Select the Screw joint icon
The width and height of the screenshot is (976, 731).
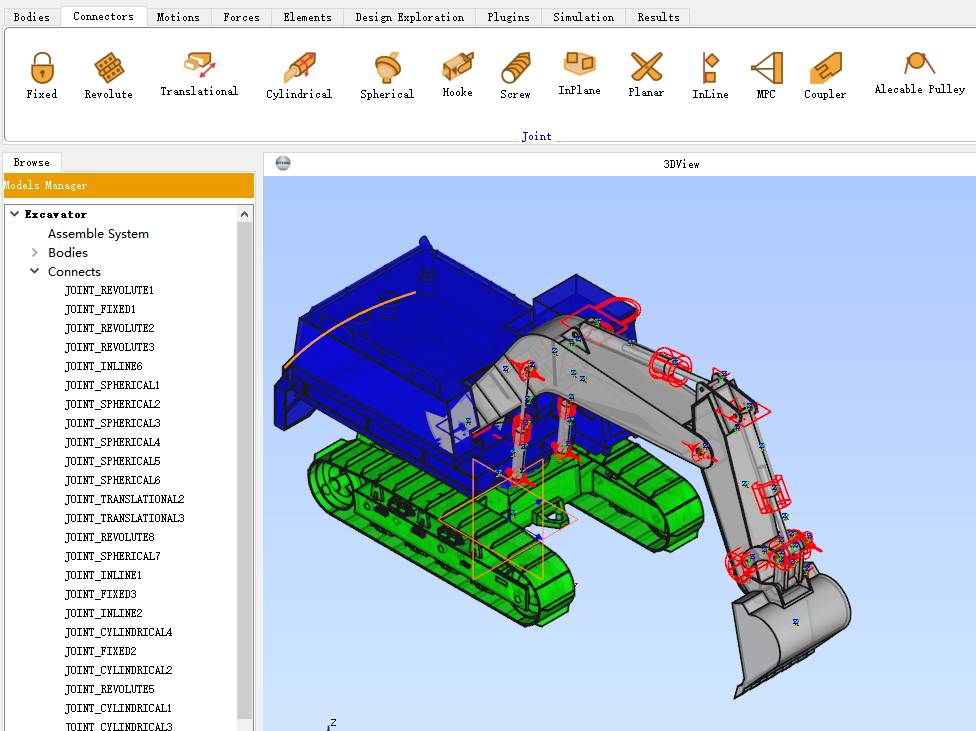(515, 75)
